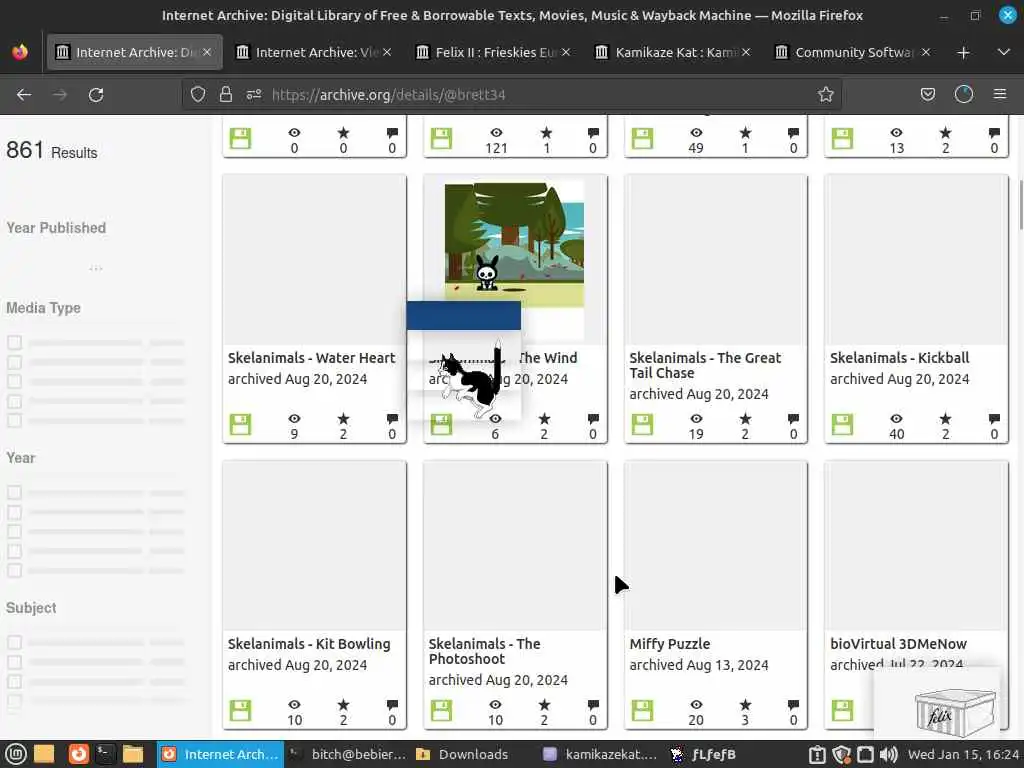
Task: Open the Miffy Puzzle title link
Action: [x=669, y=644]
